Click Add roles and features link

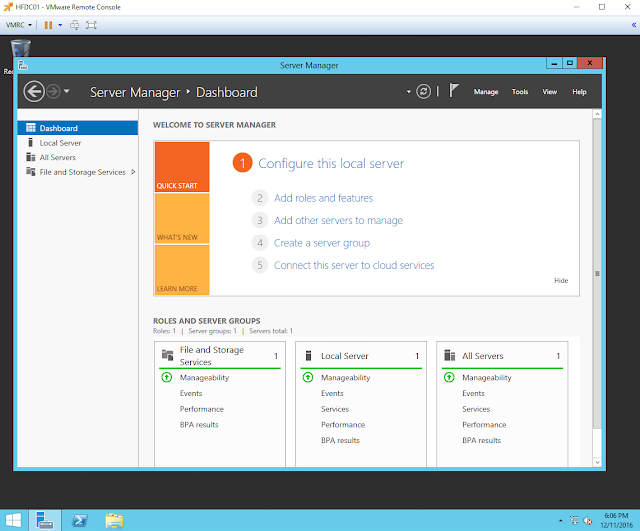(x=323, y=198)
